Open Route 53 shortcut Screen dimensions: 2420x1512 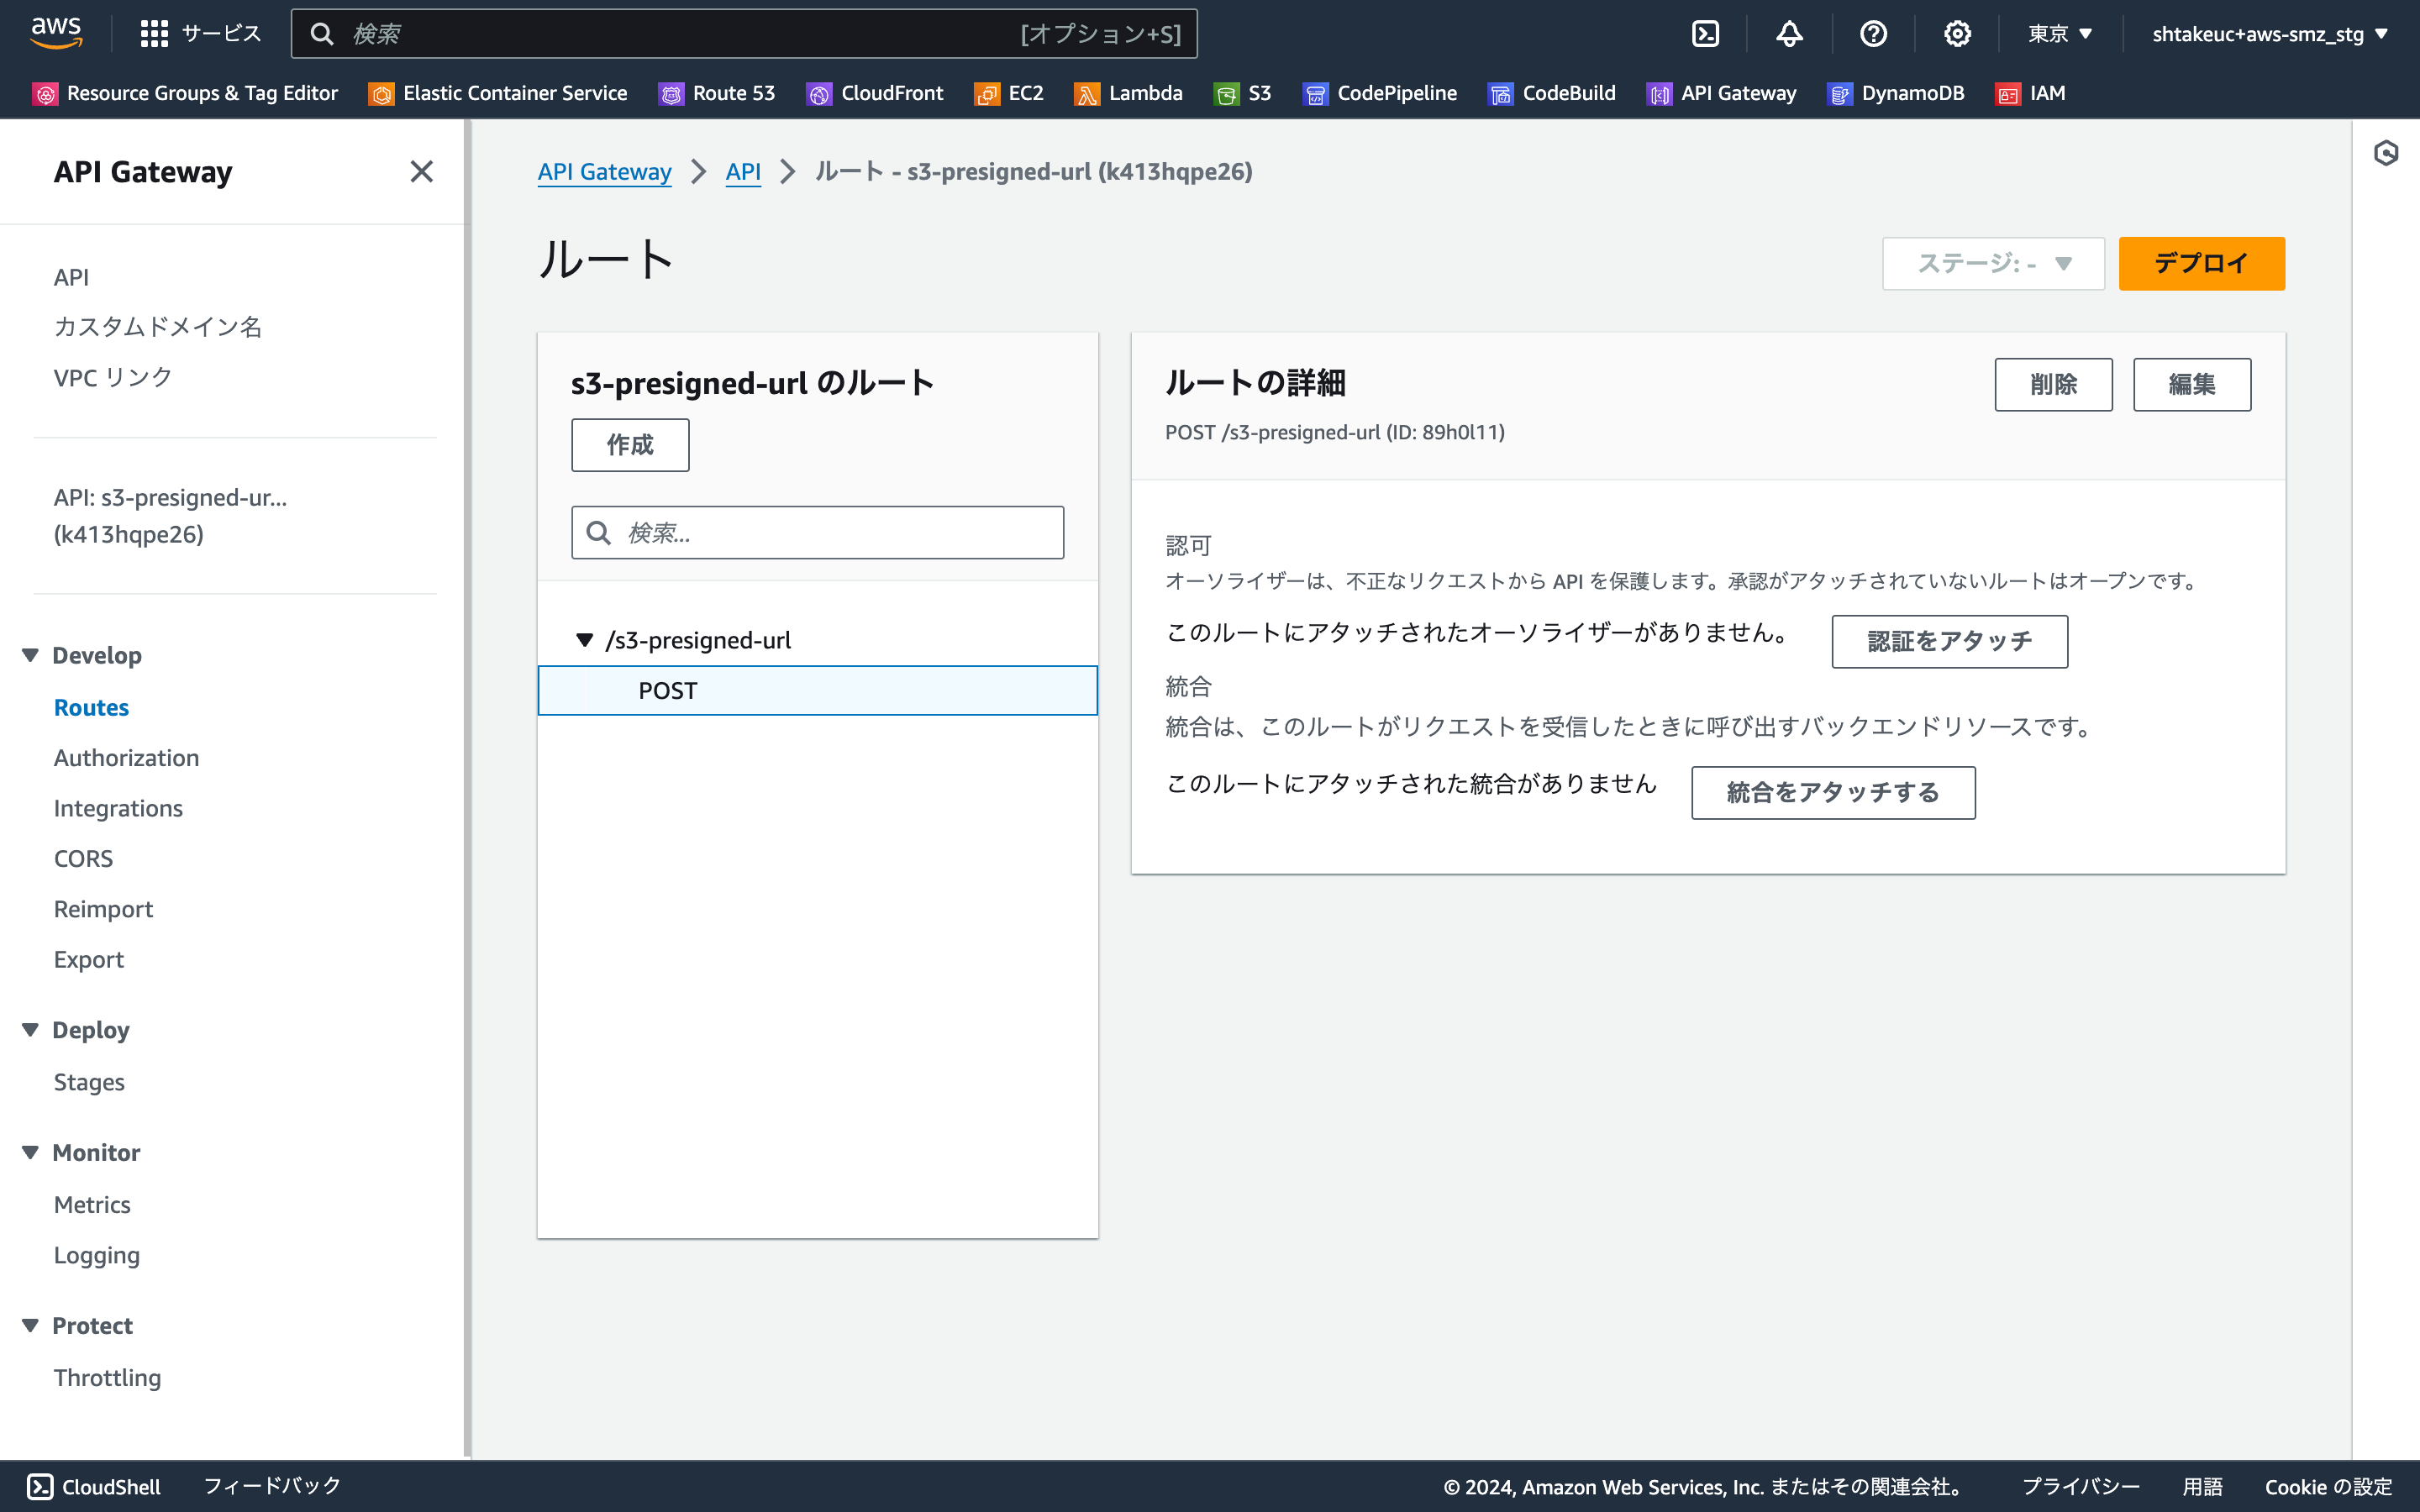coord(716,93)
